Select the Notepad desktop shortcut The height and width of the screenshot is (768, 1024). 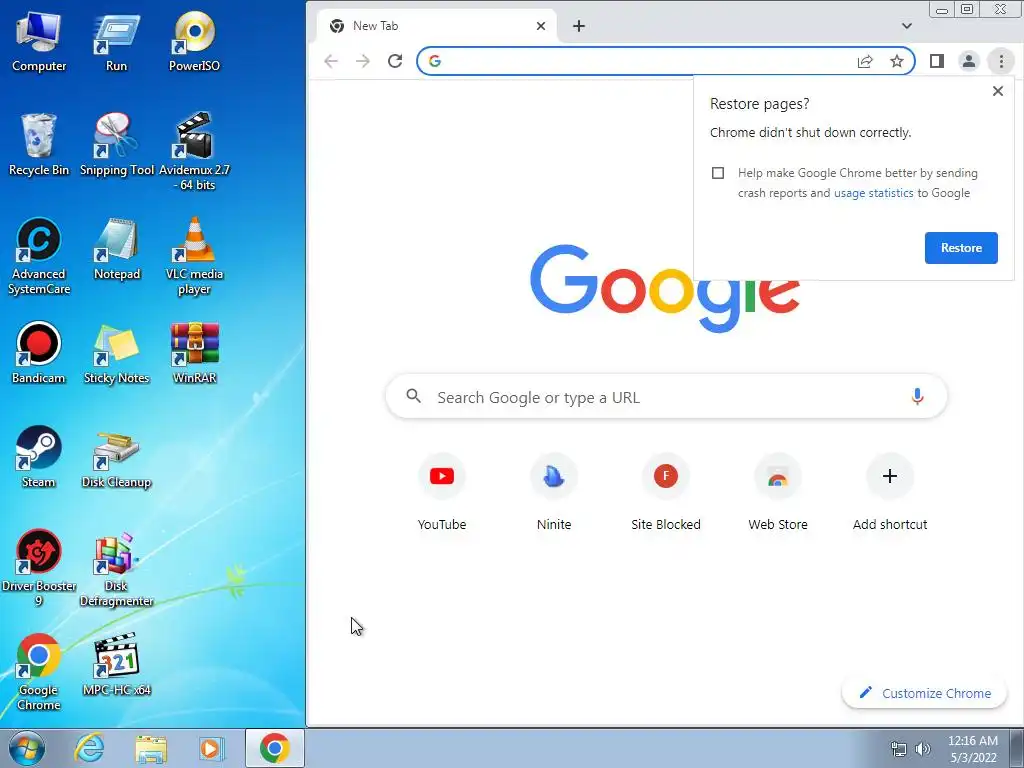(116, 249)
